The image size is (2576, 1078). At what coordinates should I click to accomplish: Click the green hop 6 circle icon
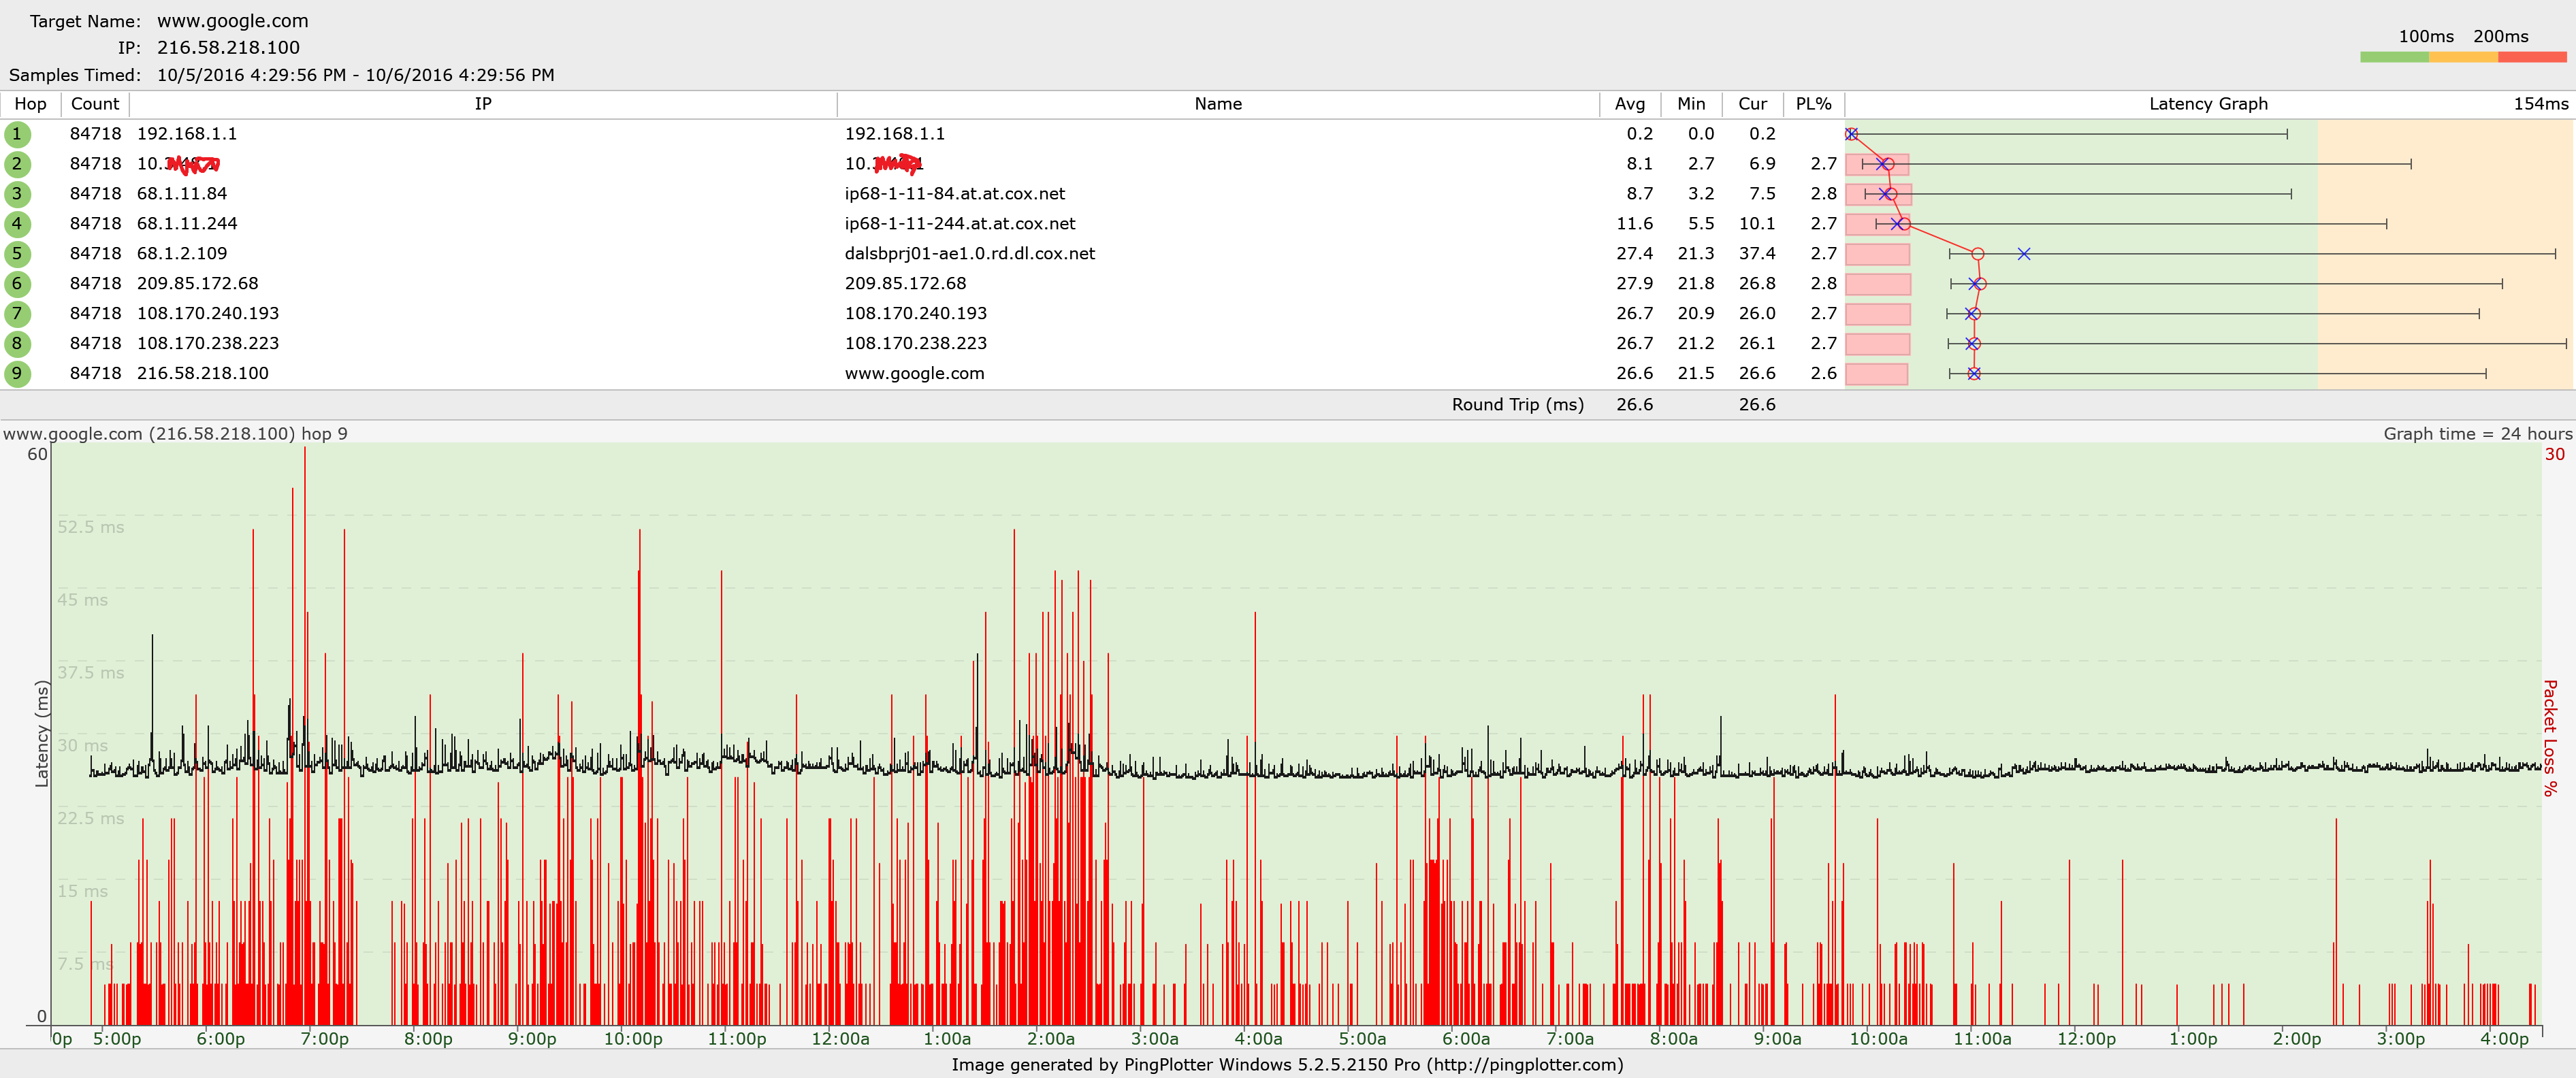[x=17, y=284]
